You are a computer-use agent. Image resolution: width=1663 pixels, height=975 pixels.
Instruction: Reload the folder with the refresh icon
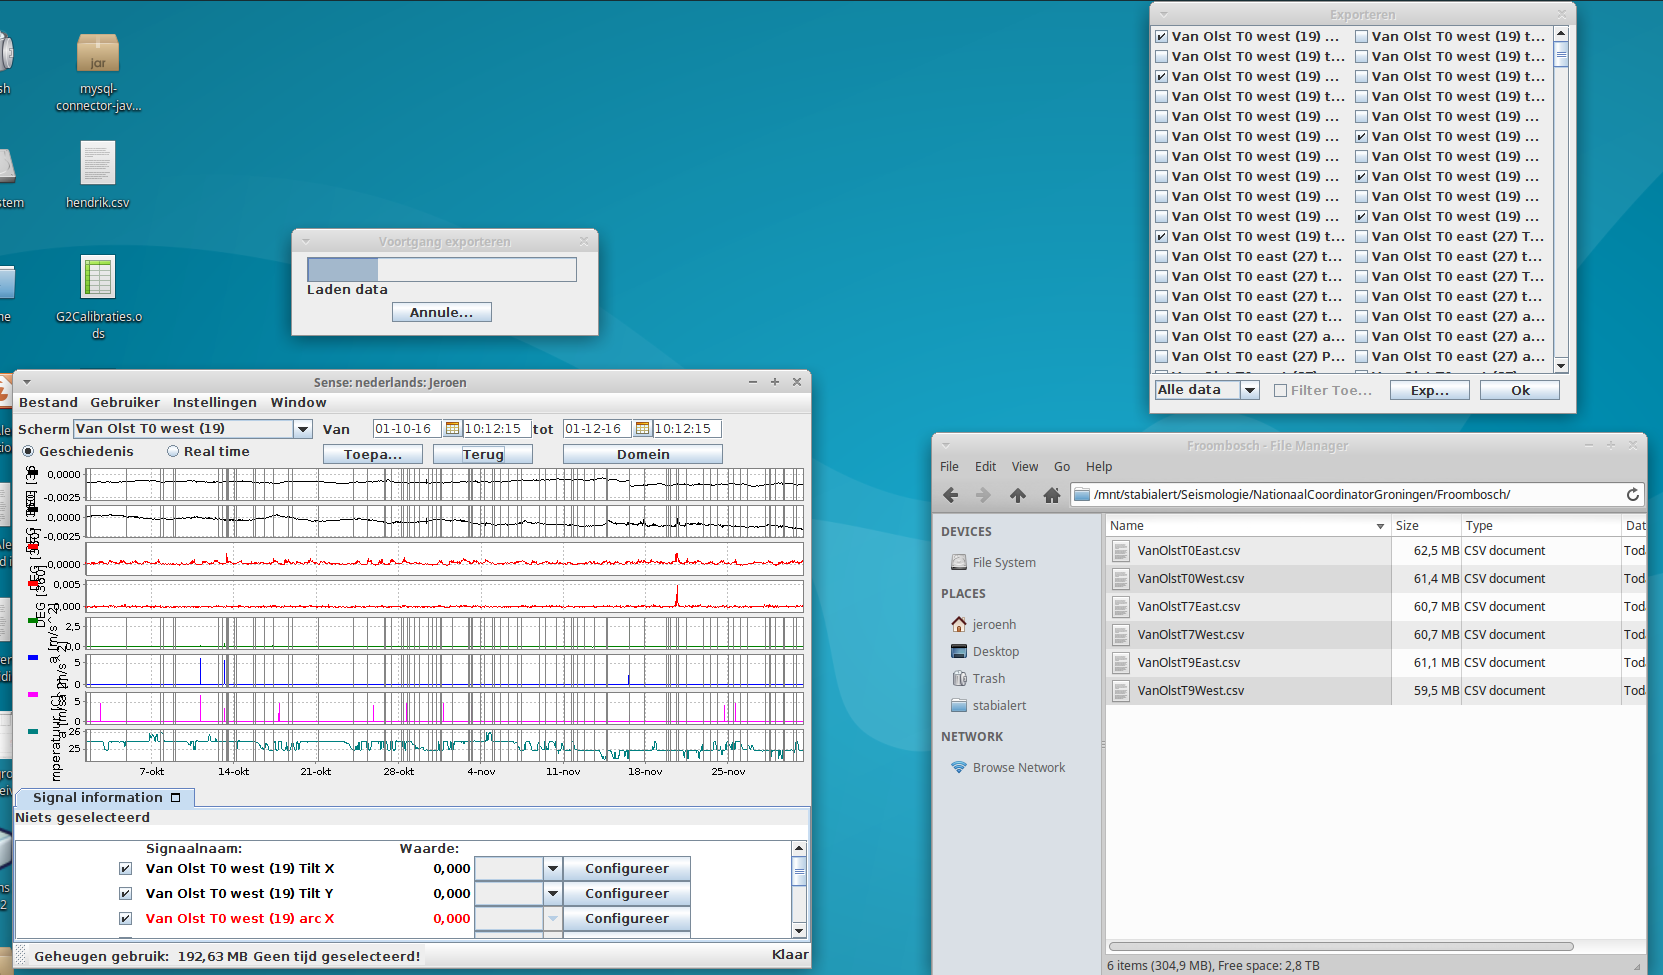(x=1632, y=495)
